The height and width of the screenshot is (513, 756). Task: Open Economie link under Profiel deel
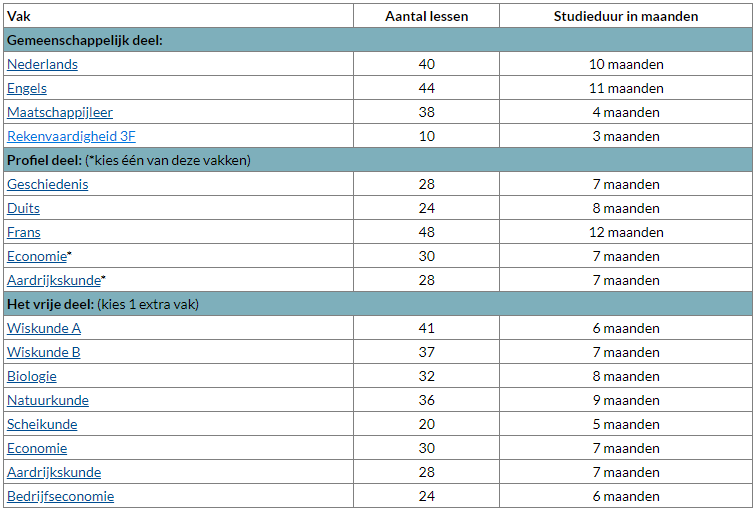[36, 256]
